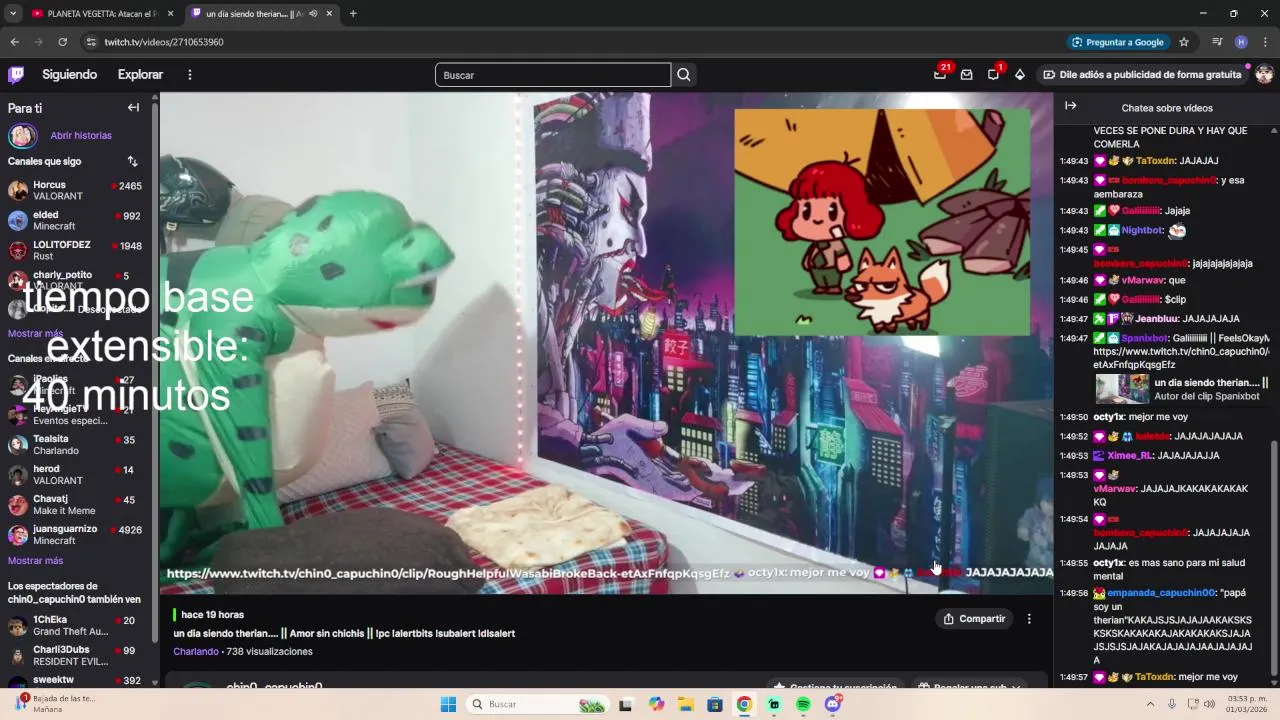Open herod VALORANT channel
The image size is (1280, 720).
75,474
